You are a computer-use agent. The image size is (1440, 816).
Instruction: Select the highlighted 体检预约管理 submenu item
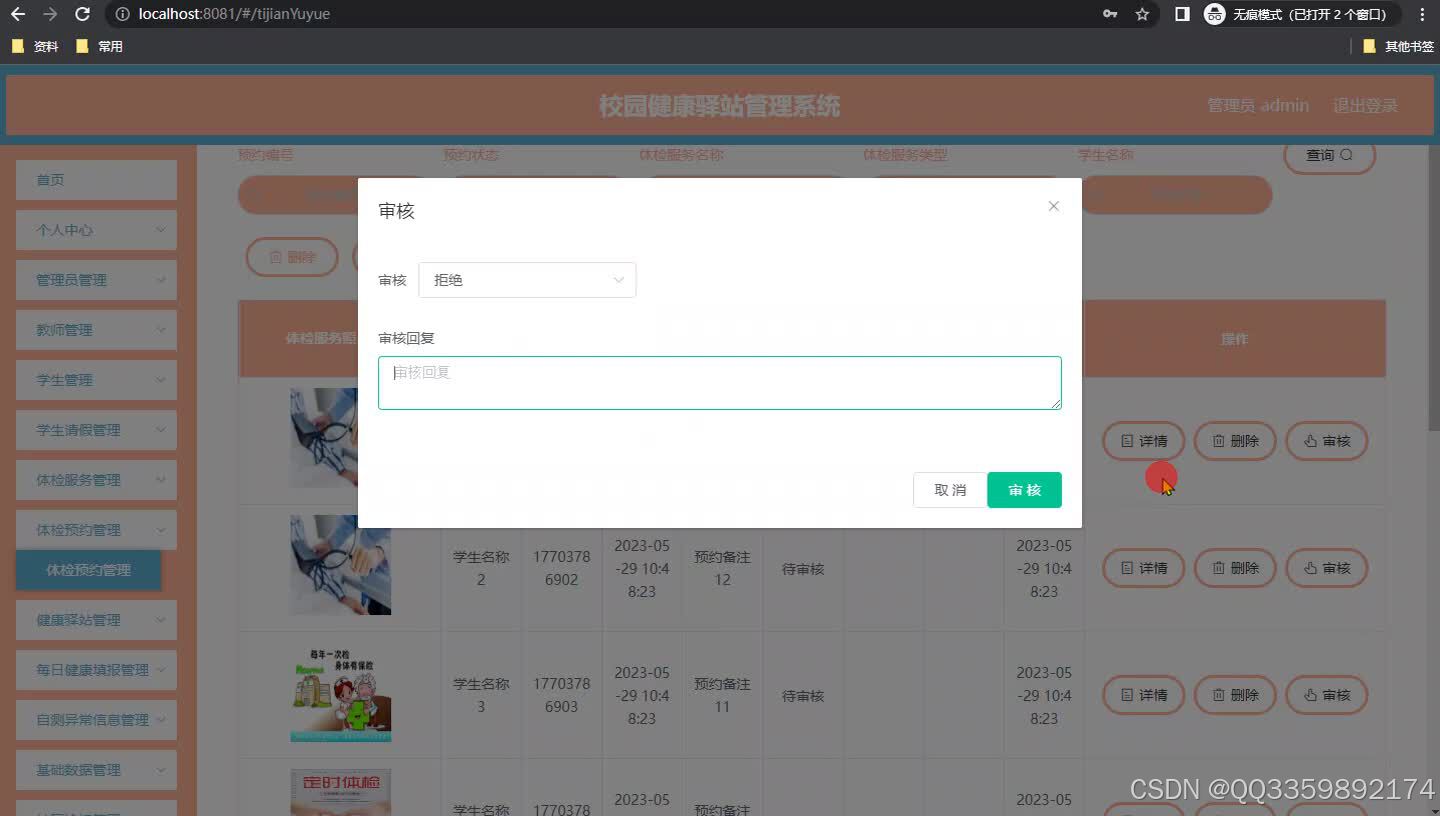pyautogui.click(x=88, y=570)
